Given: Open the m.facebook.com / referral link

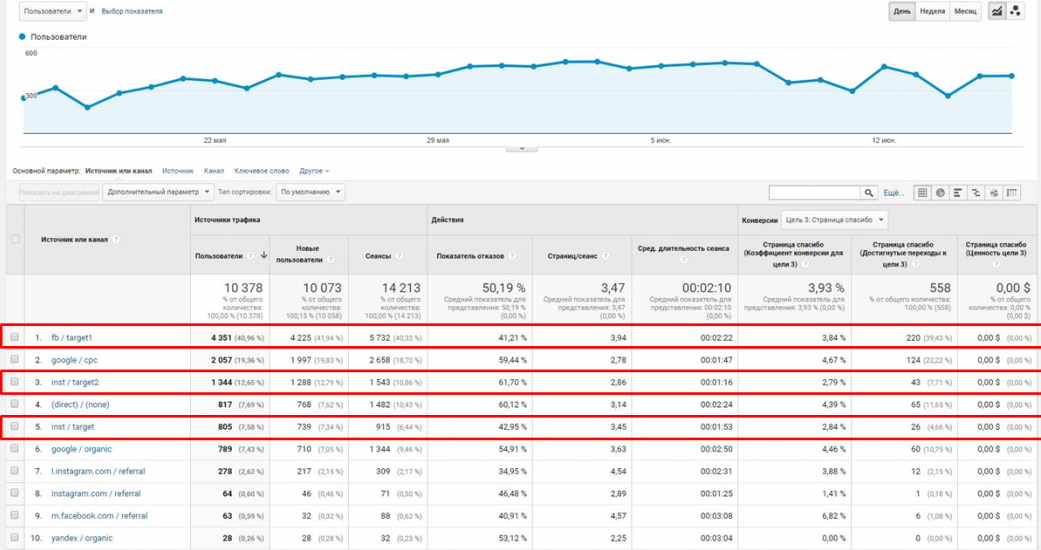Looking at the screenshot, I should coord(100,515).
